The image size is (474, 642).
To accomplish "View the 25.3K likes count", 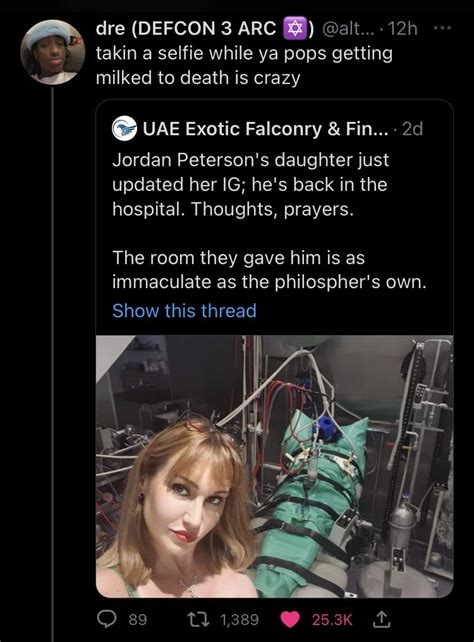I will pos(332,619).
